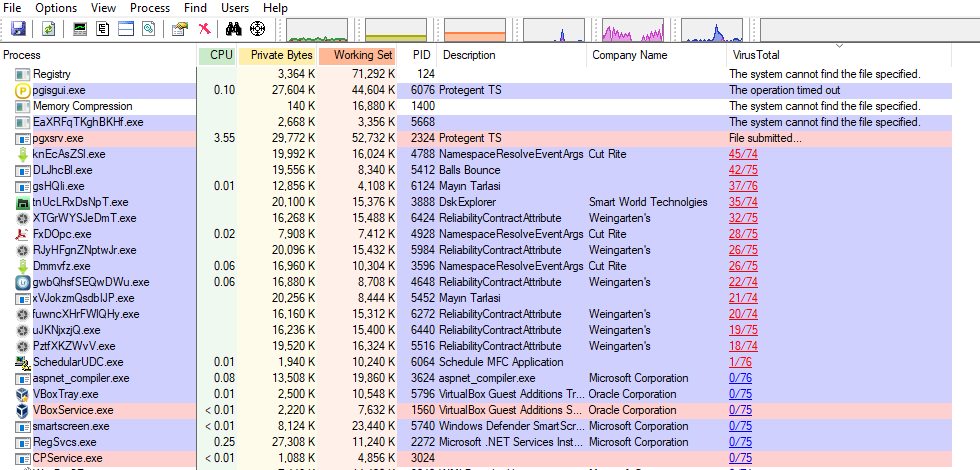Select the Registry process row

(x=476, y=74)
